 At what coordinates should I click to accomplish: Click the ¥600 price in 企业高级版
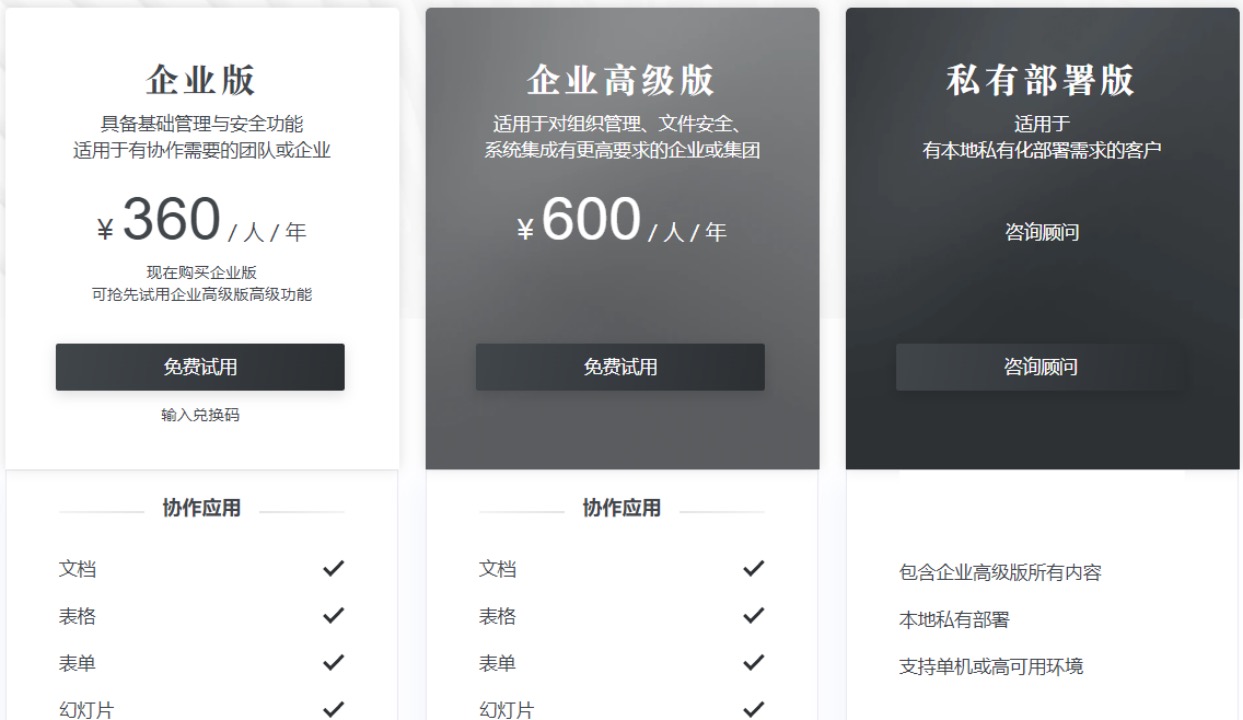(579, 222)
